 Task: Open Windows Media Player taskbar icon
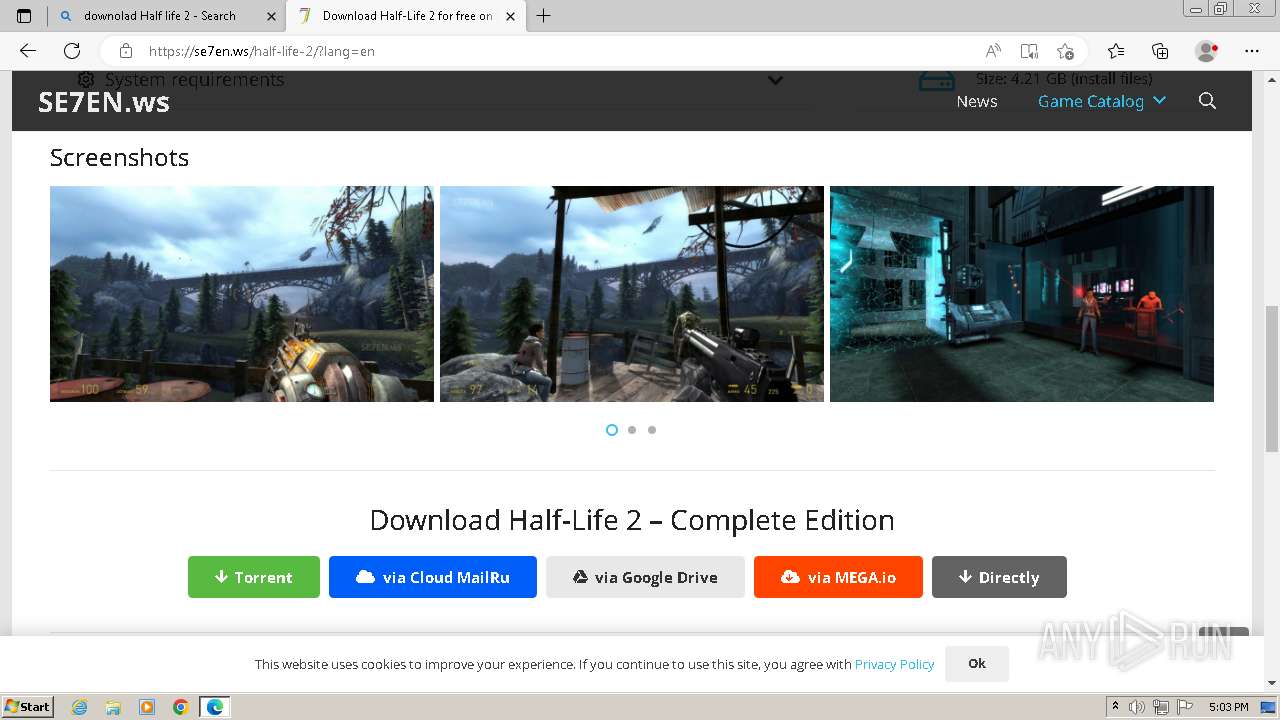147,707
